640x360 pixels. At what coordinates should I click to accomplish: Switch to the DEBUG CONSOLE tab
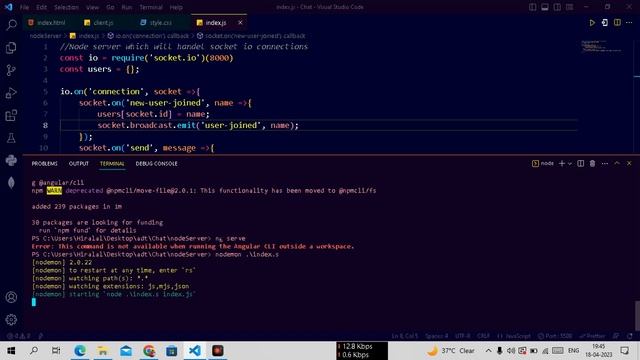pos(156,164)
